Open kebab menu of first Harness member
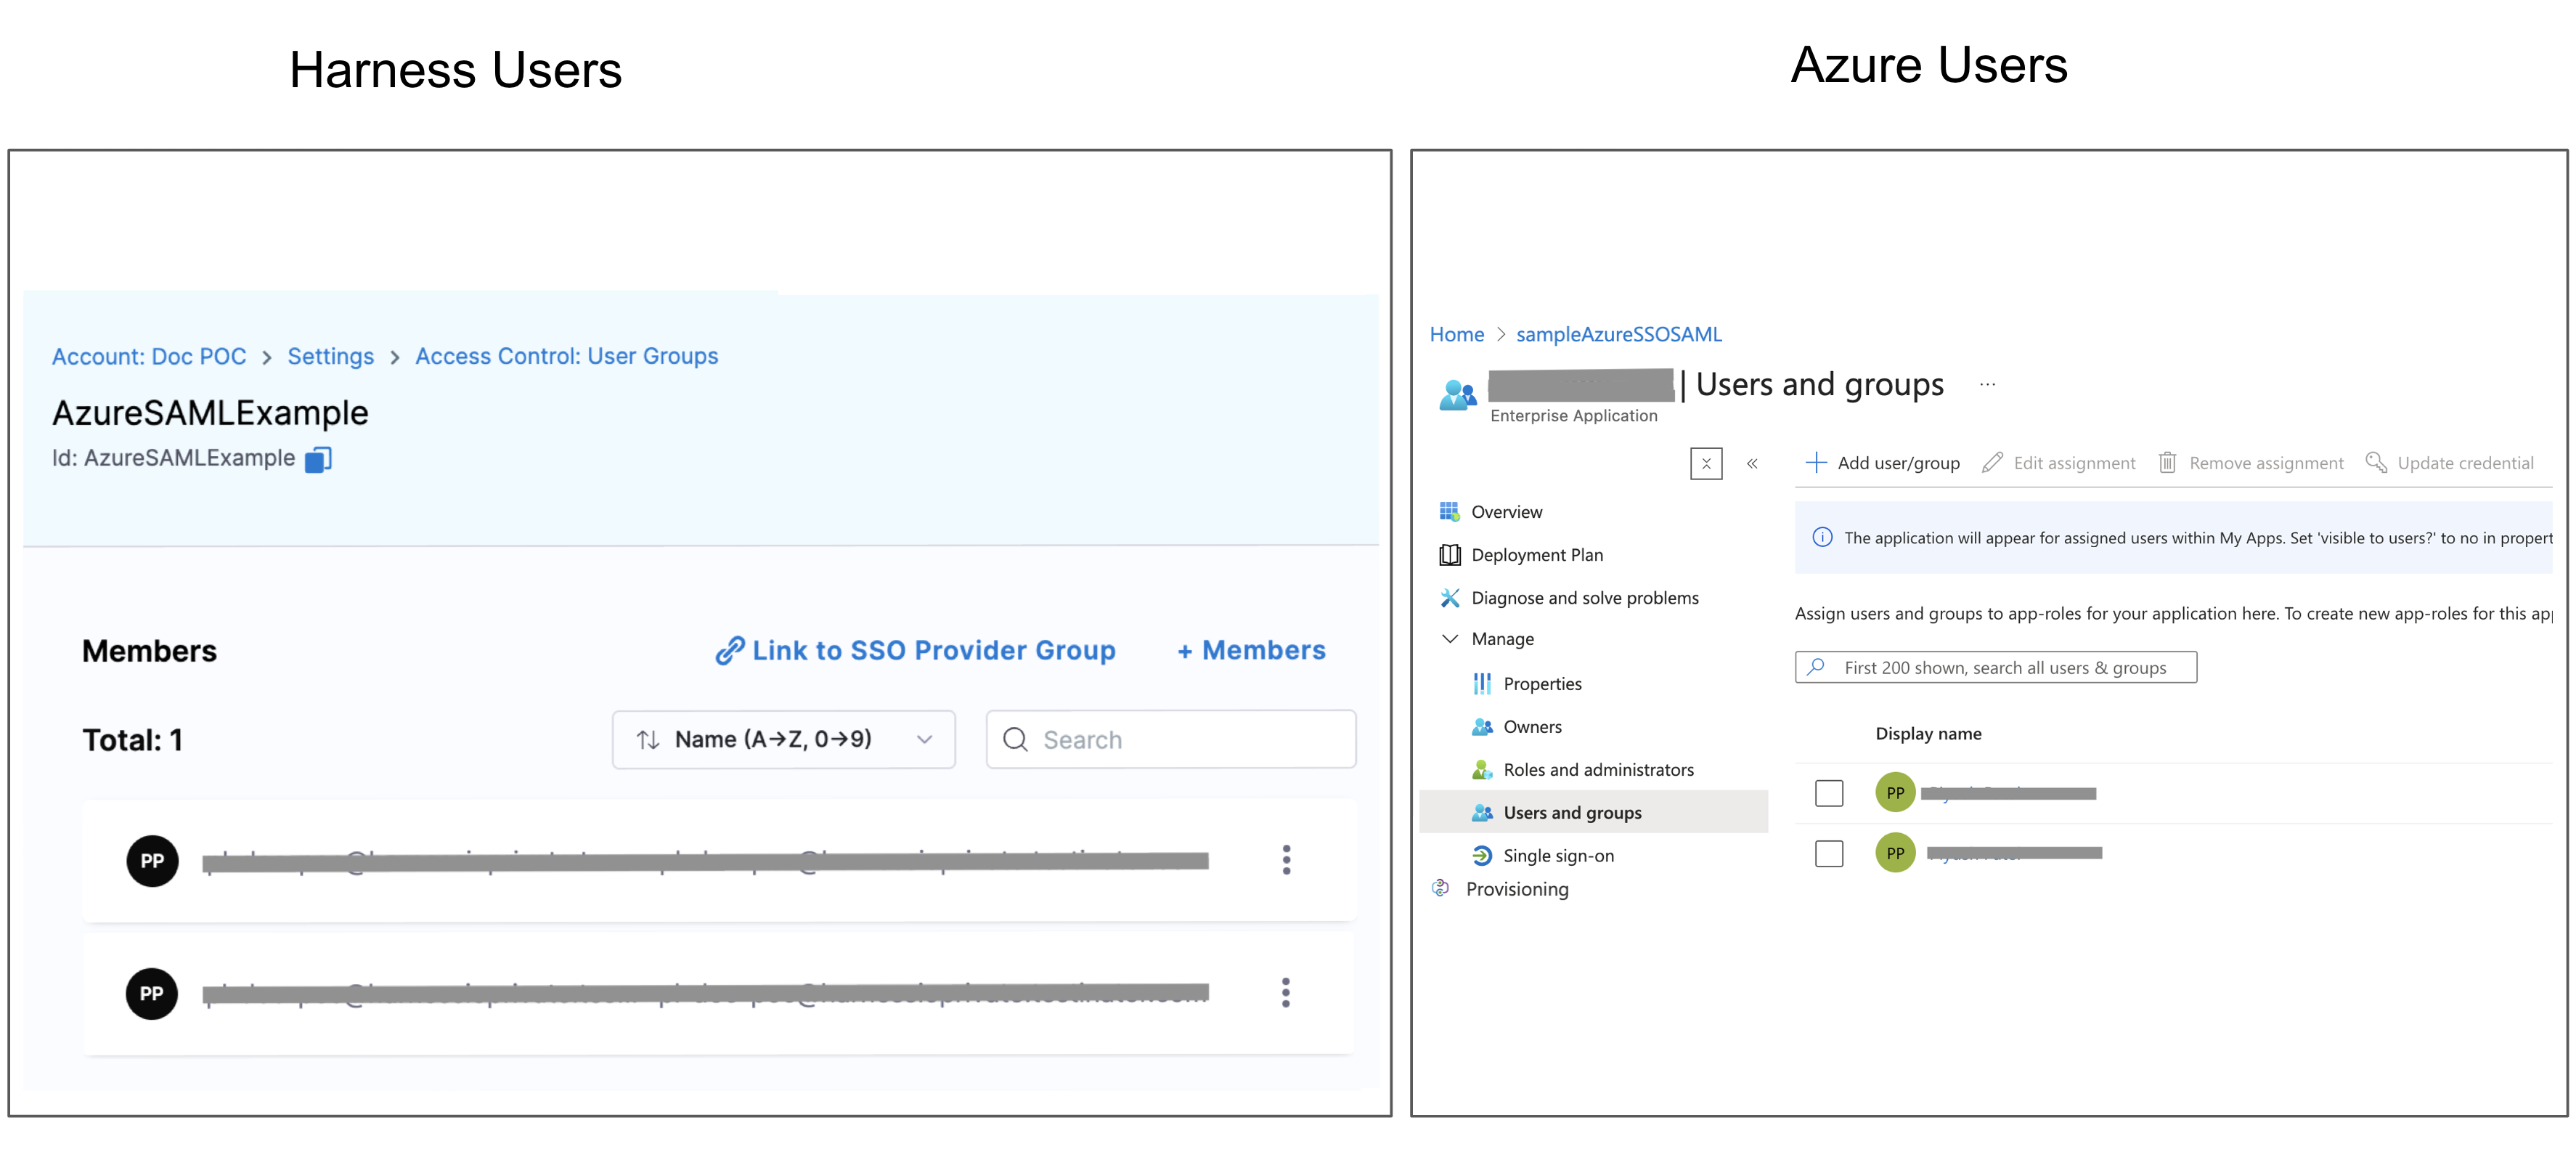The width and height of the screenshot is (2576, 1152). (1286, 860)
